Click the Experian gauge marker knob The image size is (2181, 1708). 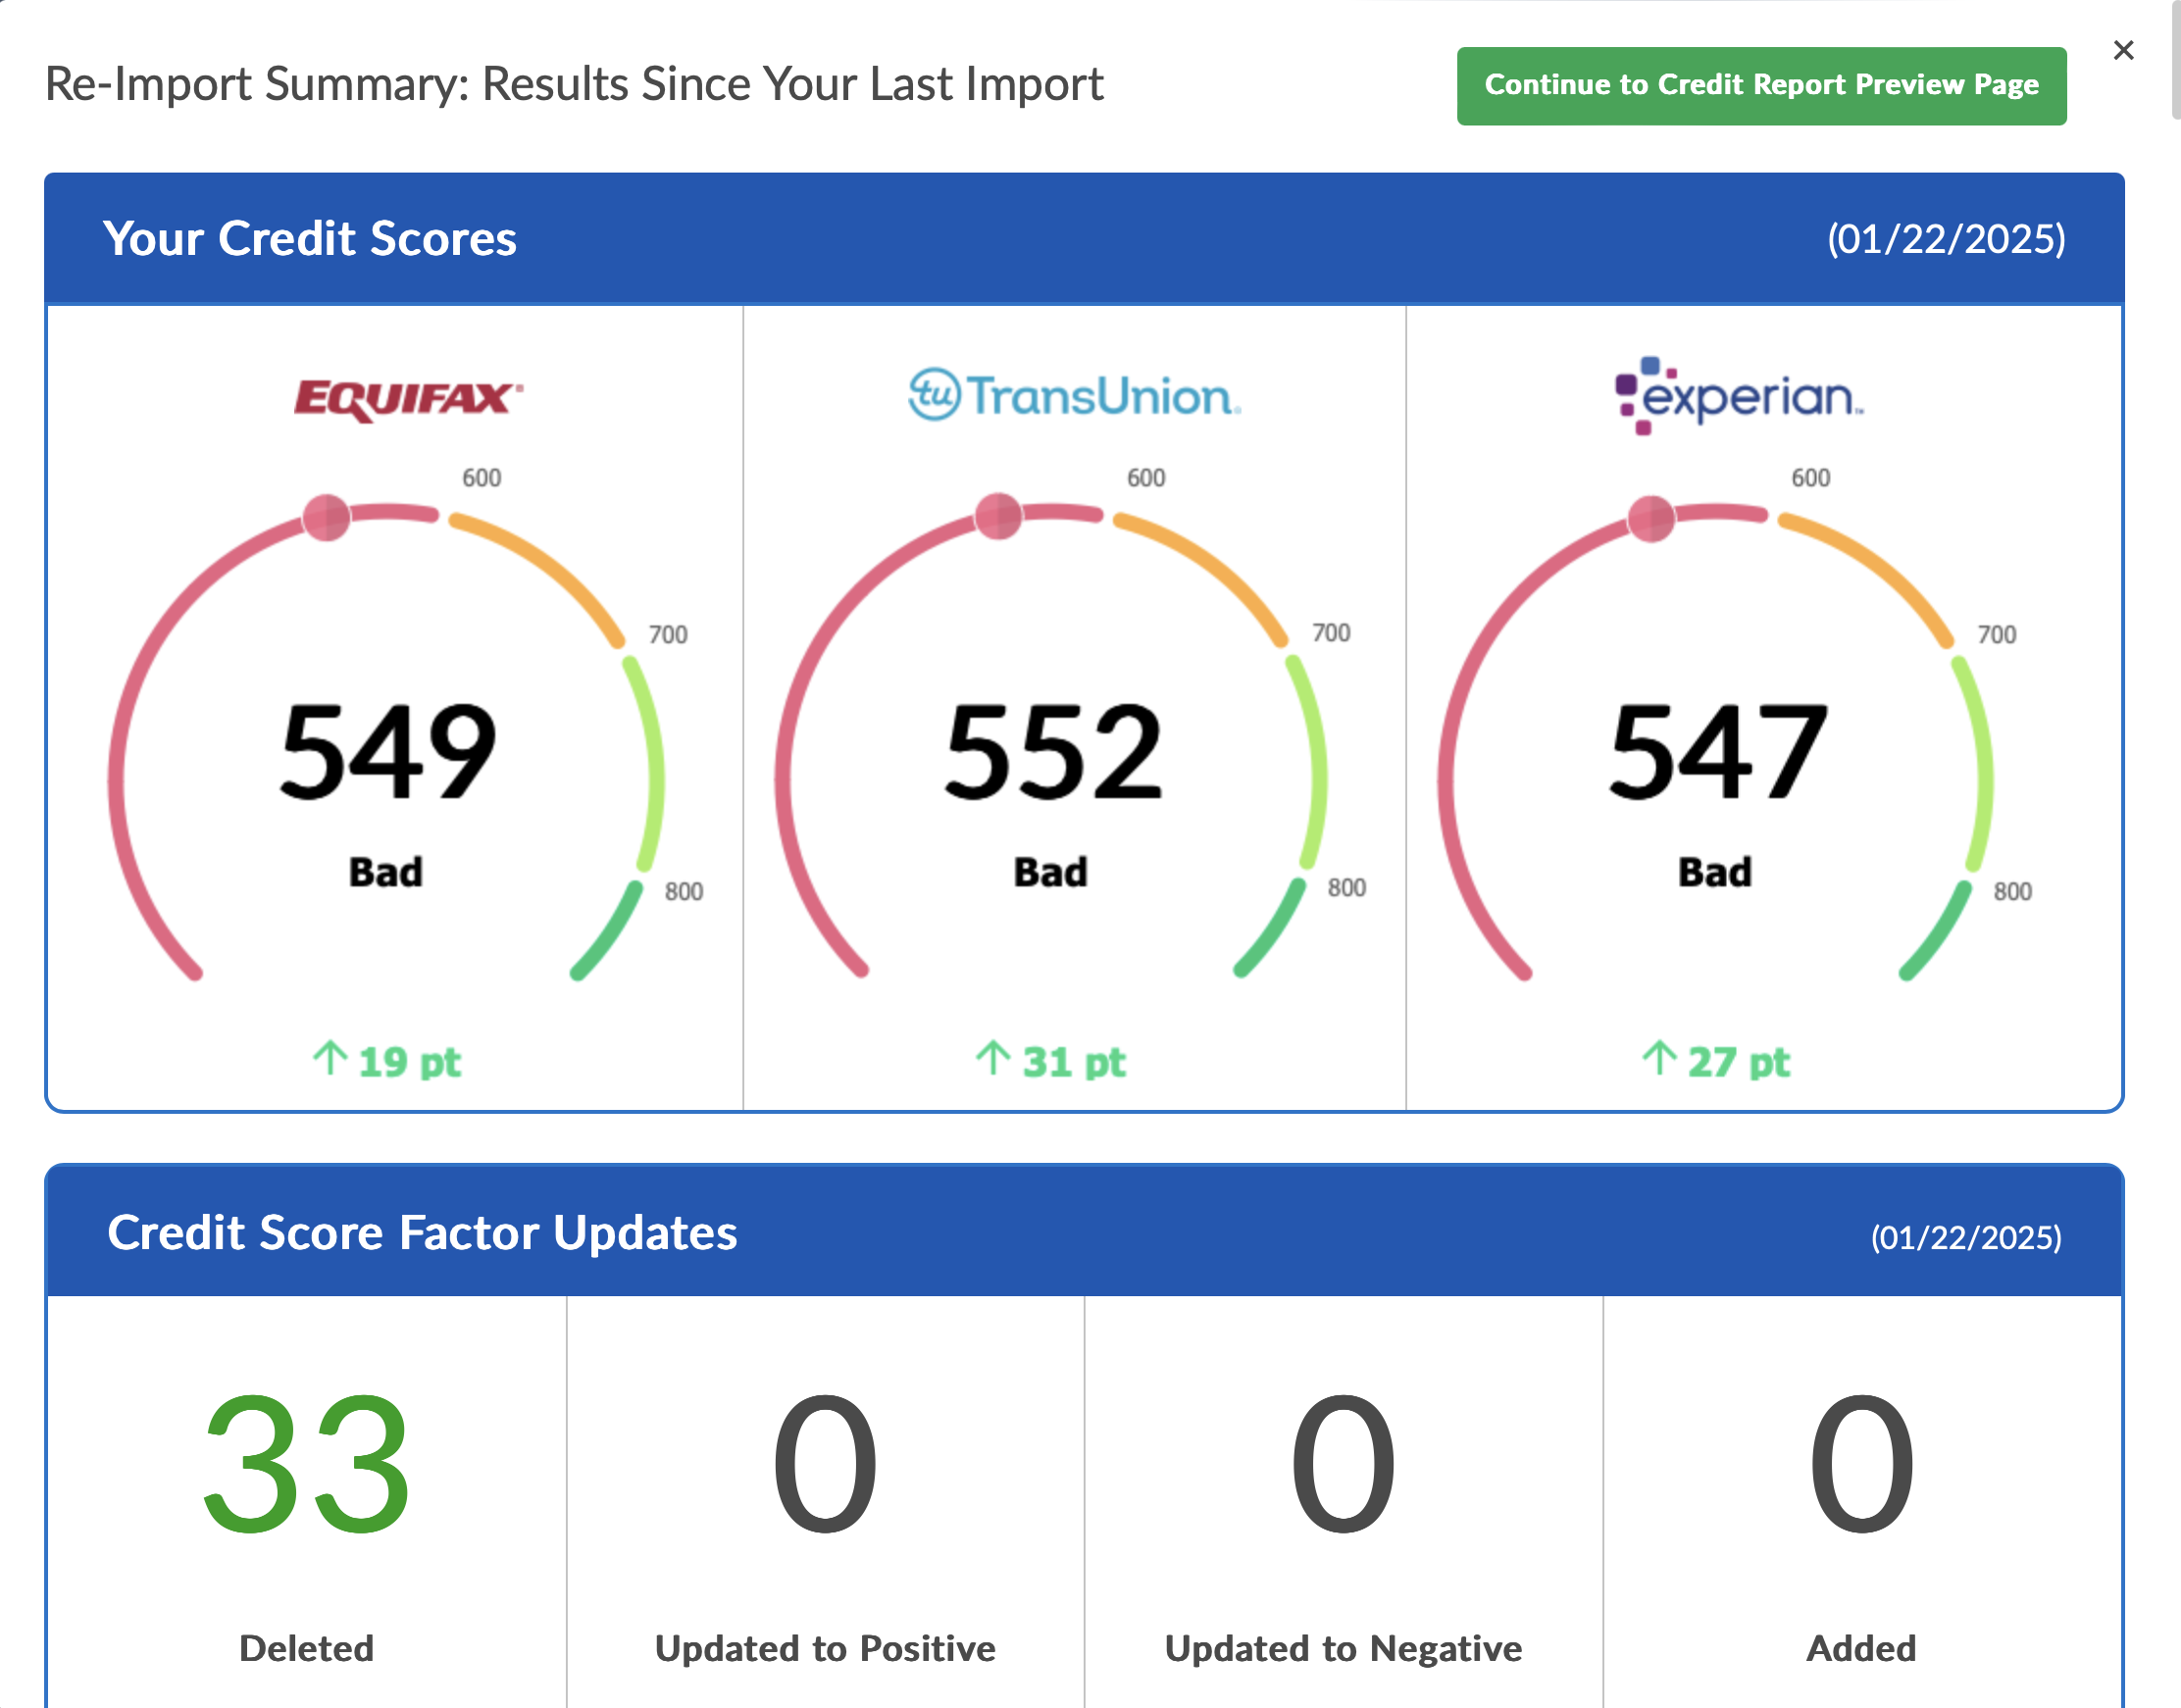tap(1651, 518)
